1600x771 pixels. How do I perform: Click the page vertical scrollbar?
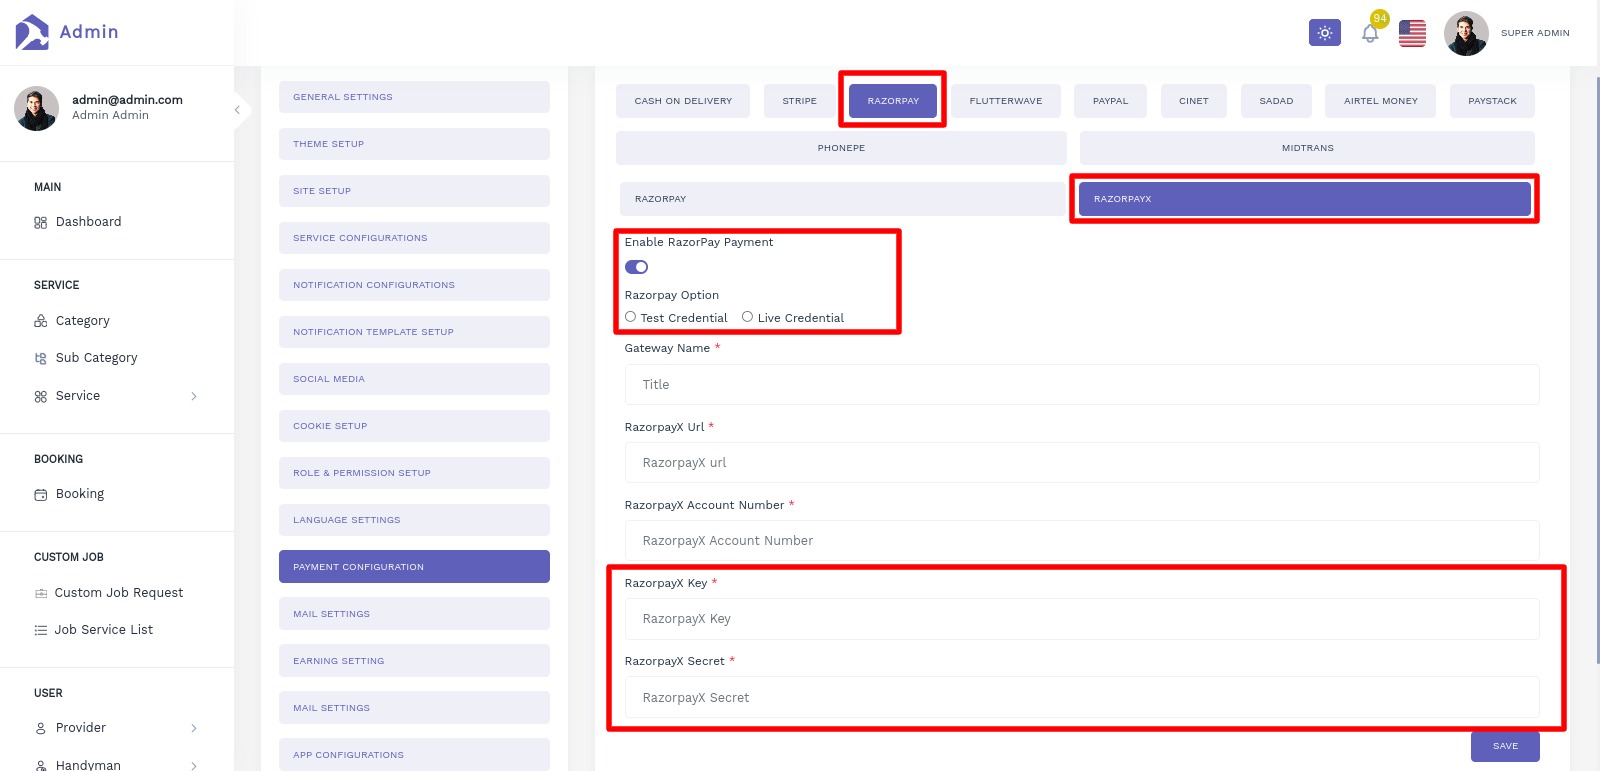pos(1596,370)
